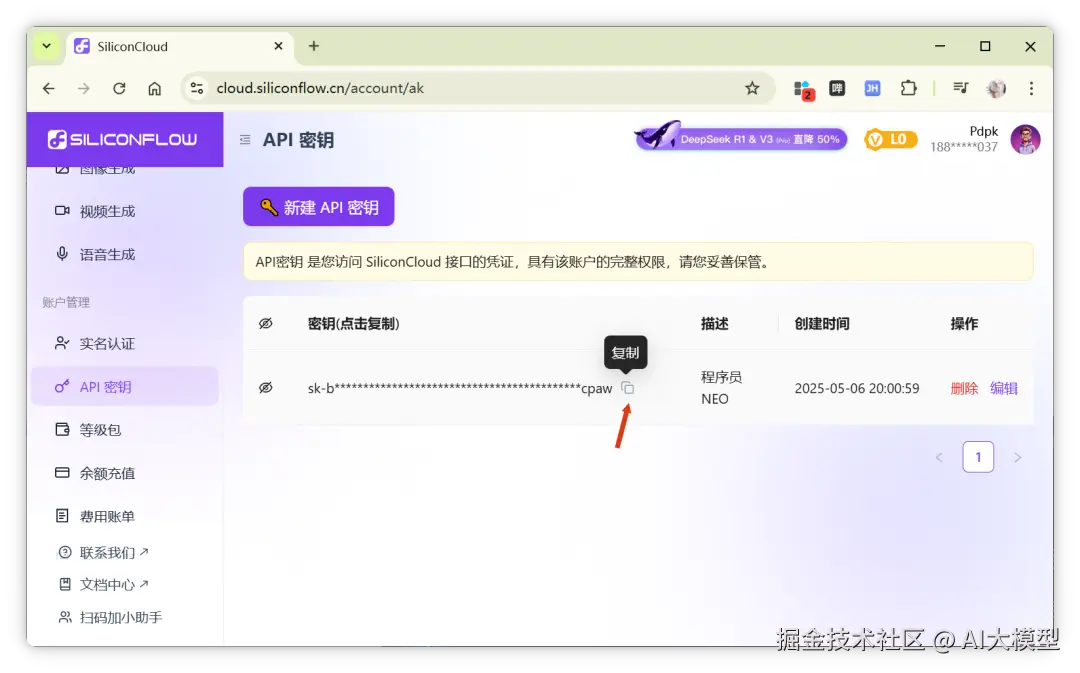The image size is (1080, 673).
Task: Click the 新建 API 密钥 button
Action: [319, 207]
